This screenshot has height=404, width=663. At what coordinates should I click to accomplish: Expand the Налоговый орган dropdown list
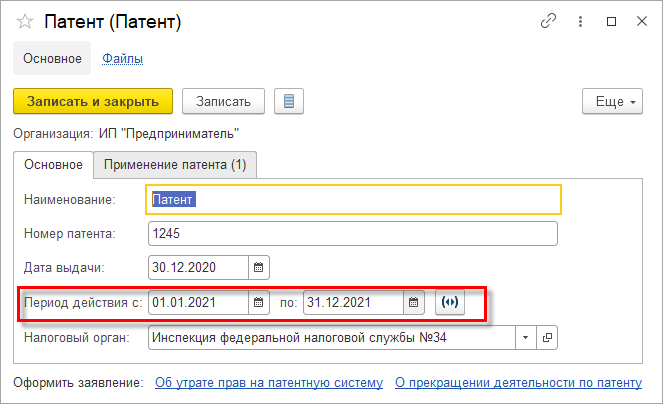527,338
